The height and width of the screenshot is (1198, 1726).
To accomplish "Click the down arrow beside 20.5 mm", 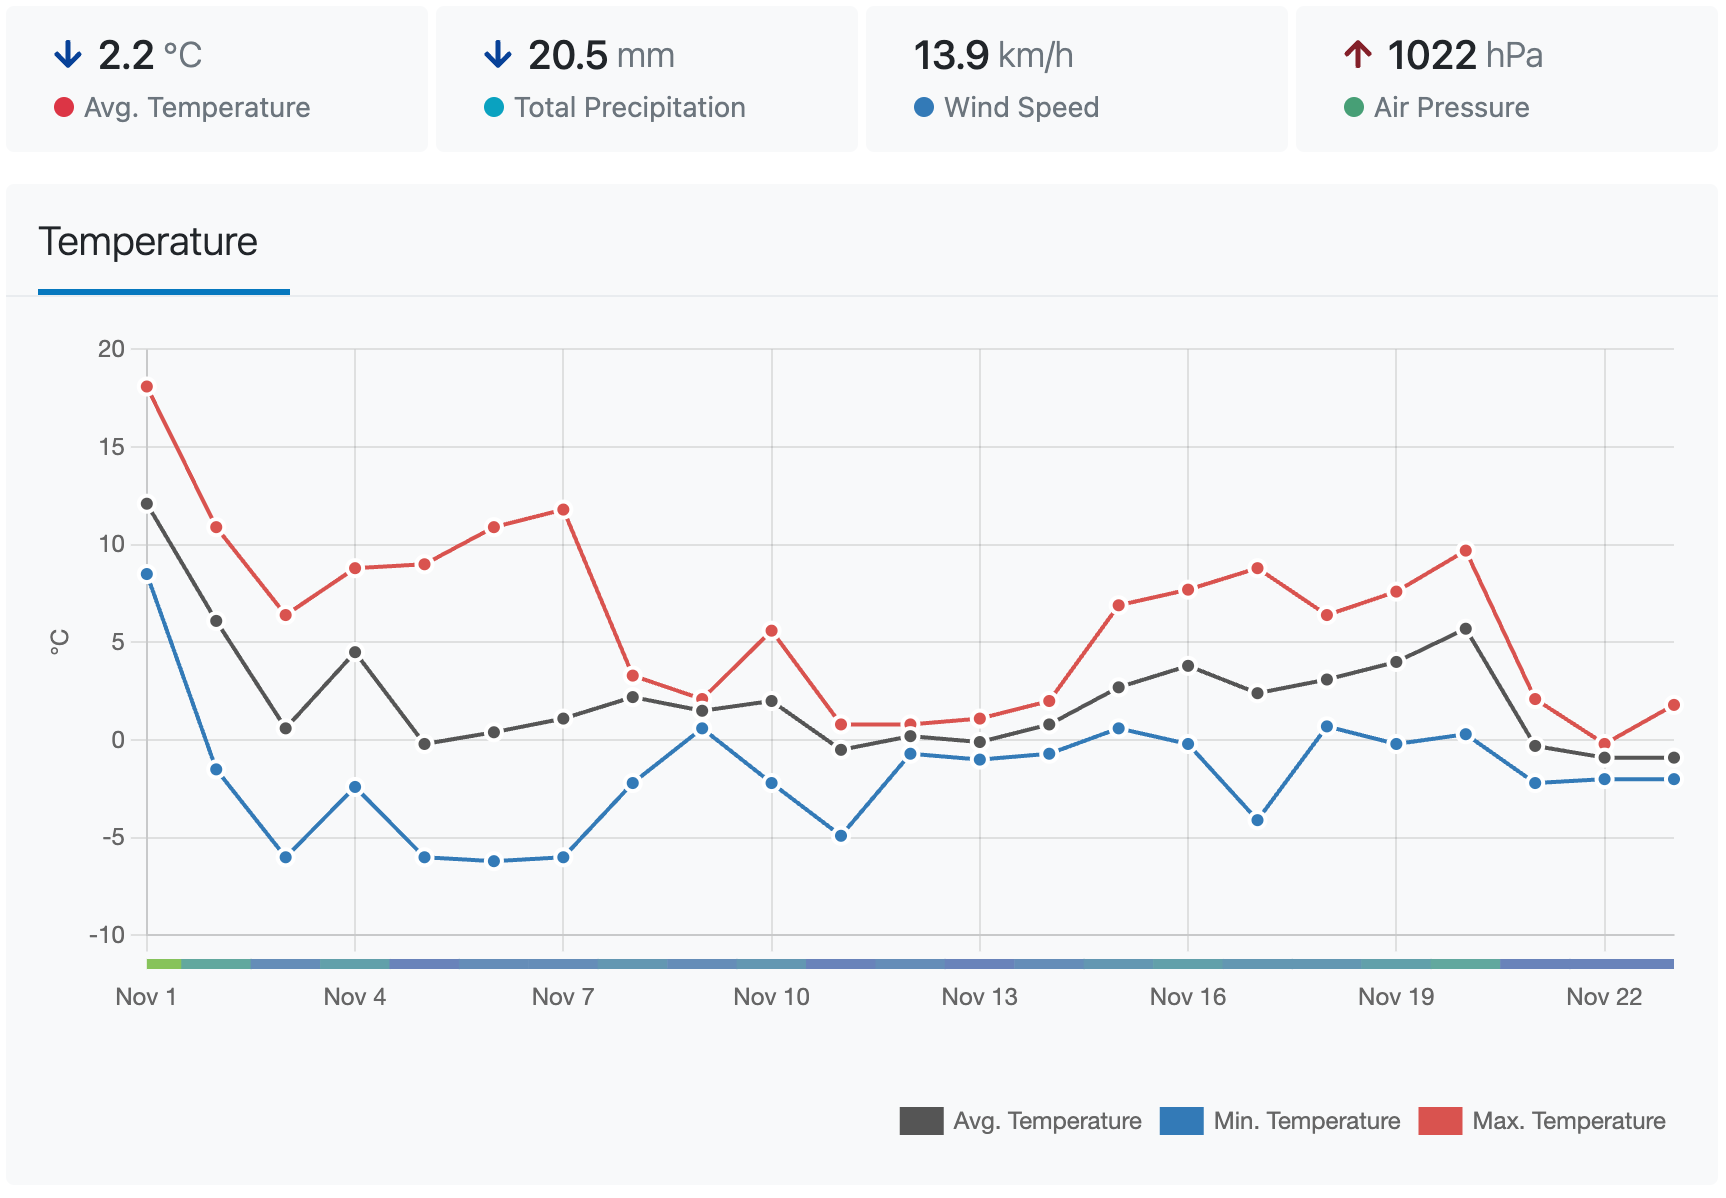I will point(497,54).
